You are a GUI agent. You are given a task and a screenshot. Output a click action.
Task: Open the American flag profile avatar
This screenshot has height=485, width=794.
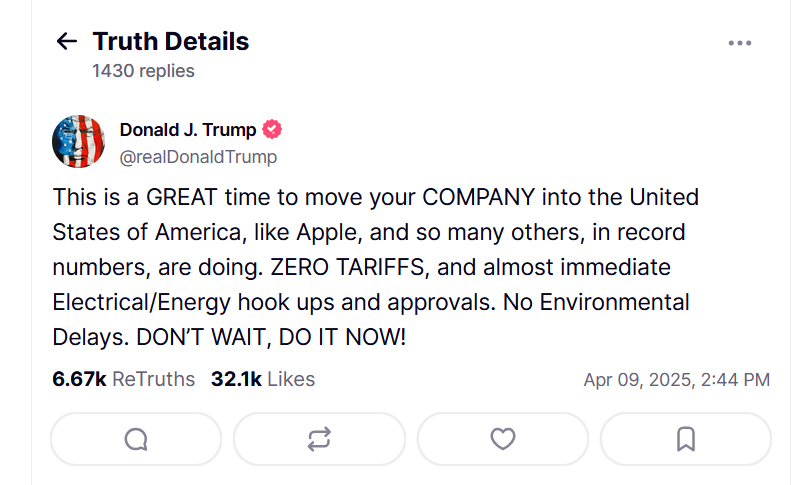tap(78, 141)
